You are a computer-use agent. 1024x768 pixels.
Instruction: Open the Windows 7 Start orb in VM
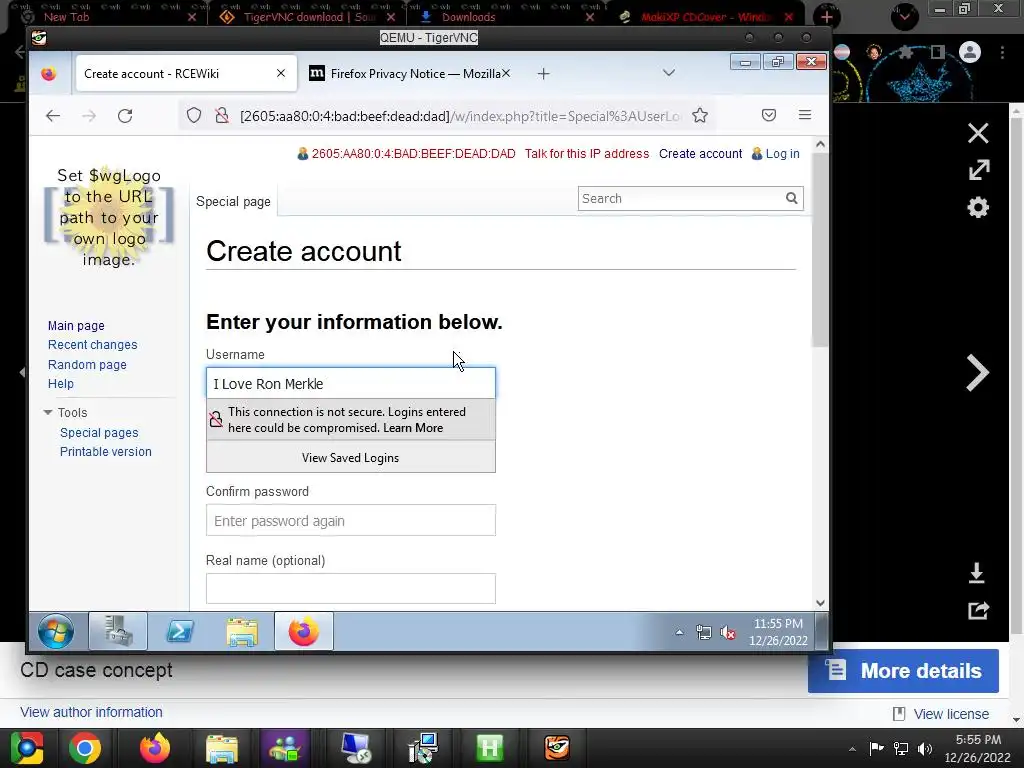click(56, 632)
